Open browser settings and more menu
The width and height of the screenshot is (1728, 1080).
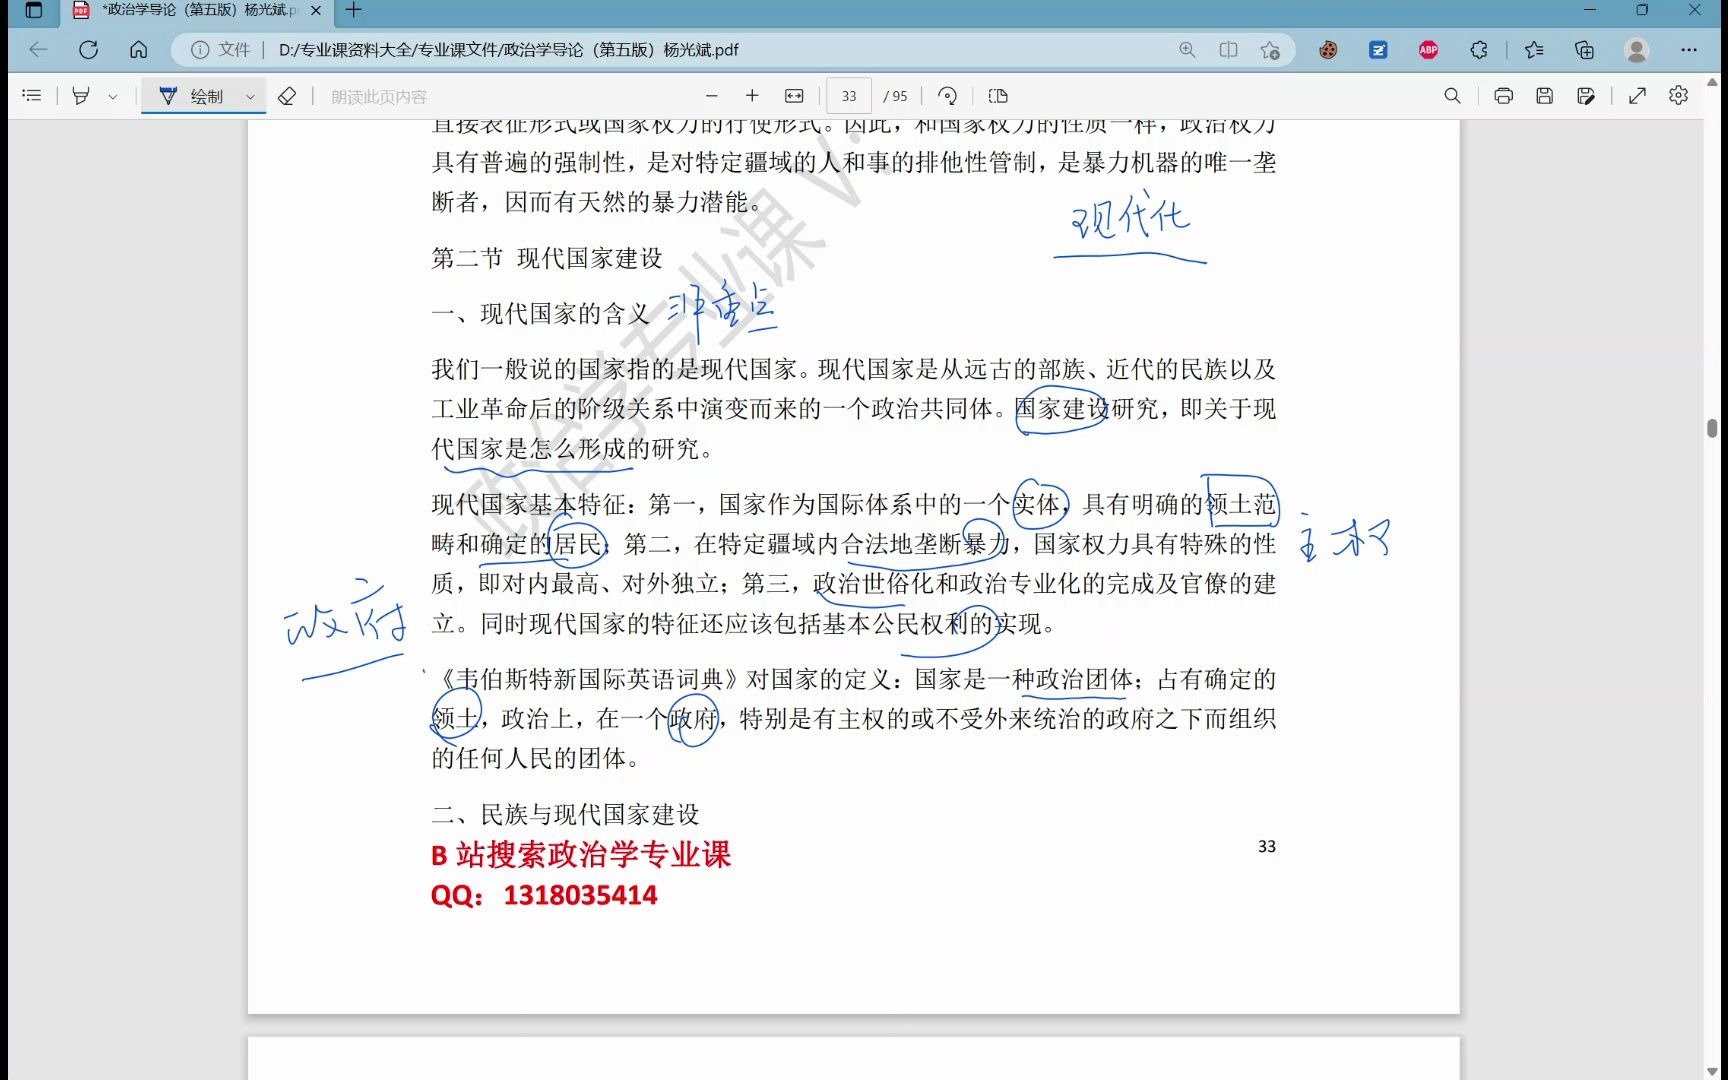[1689, 50]
